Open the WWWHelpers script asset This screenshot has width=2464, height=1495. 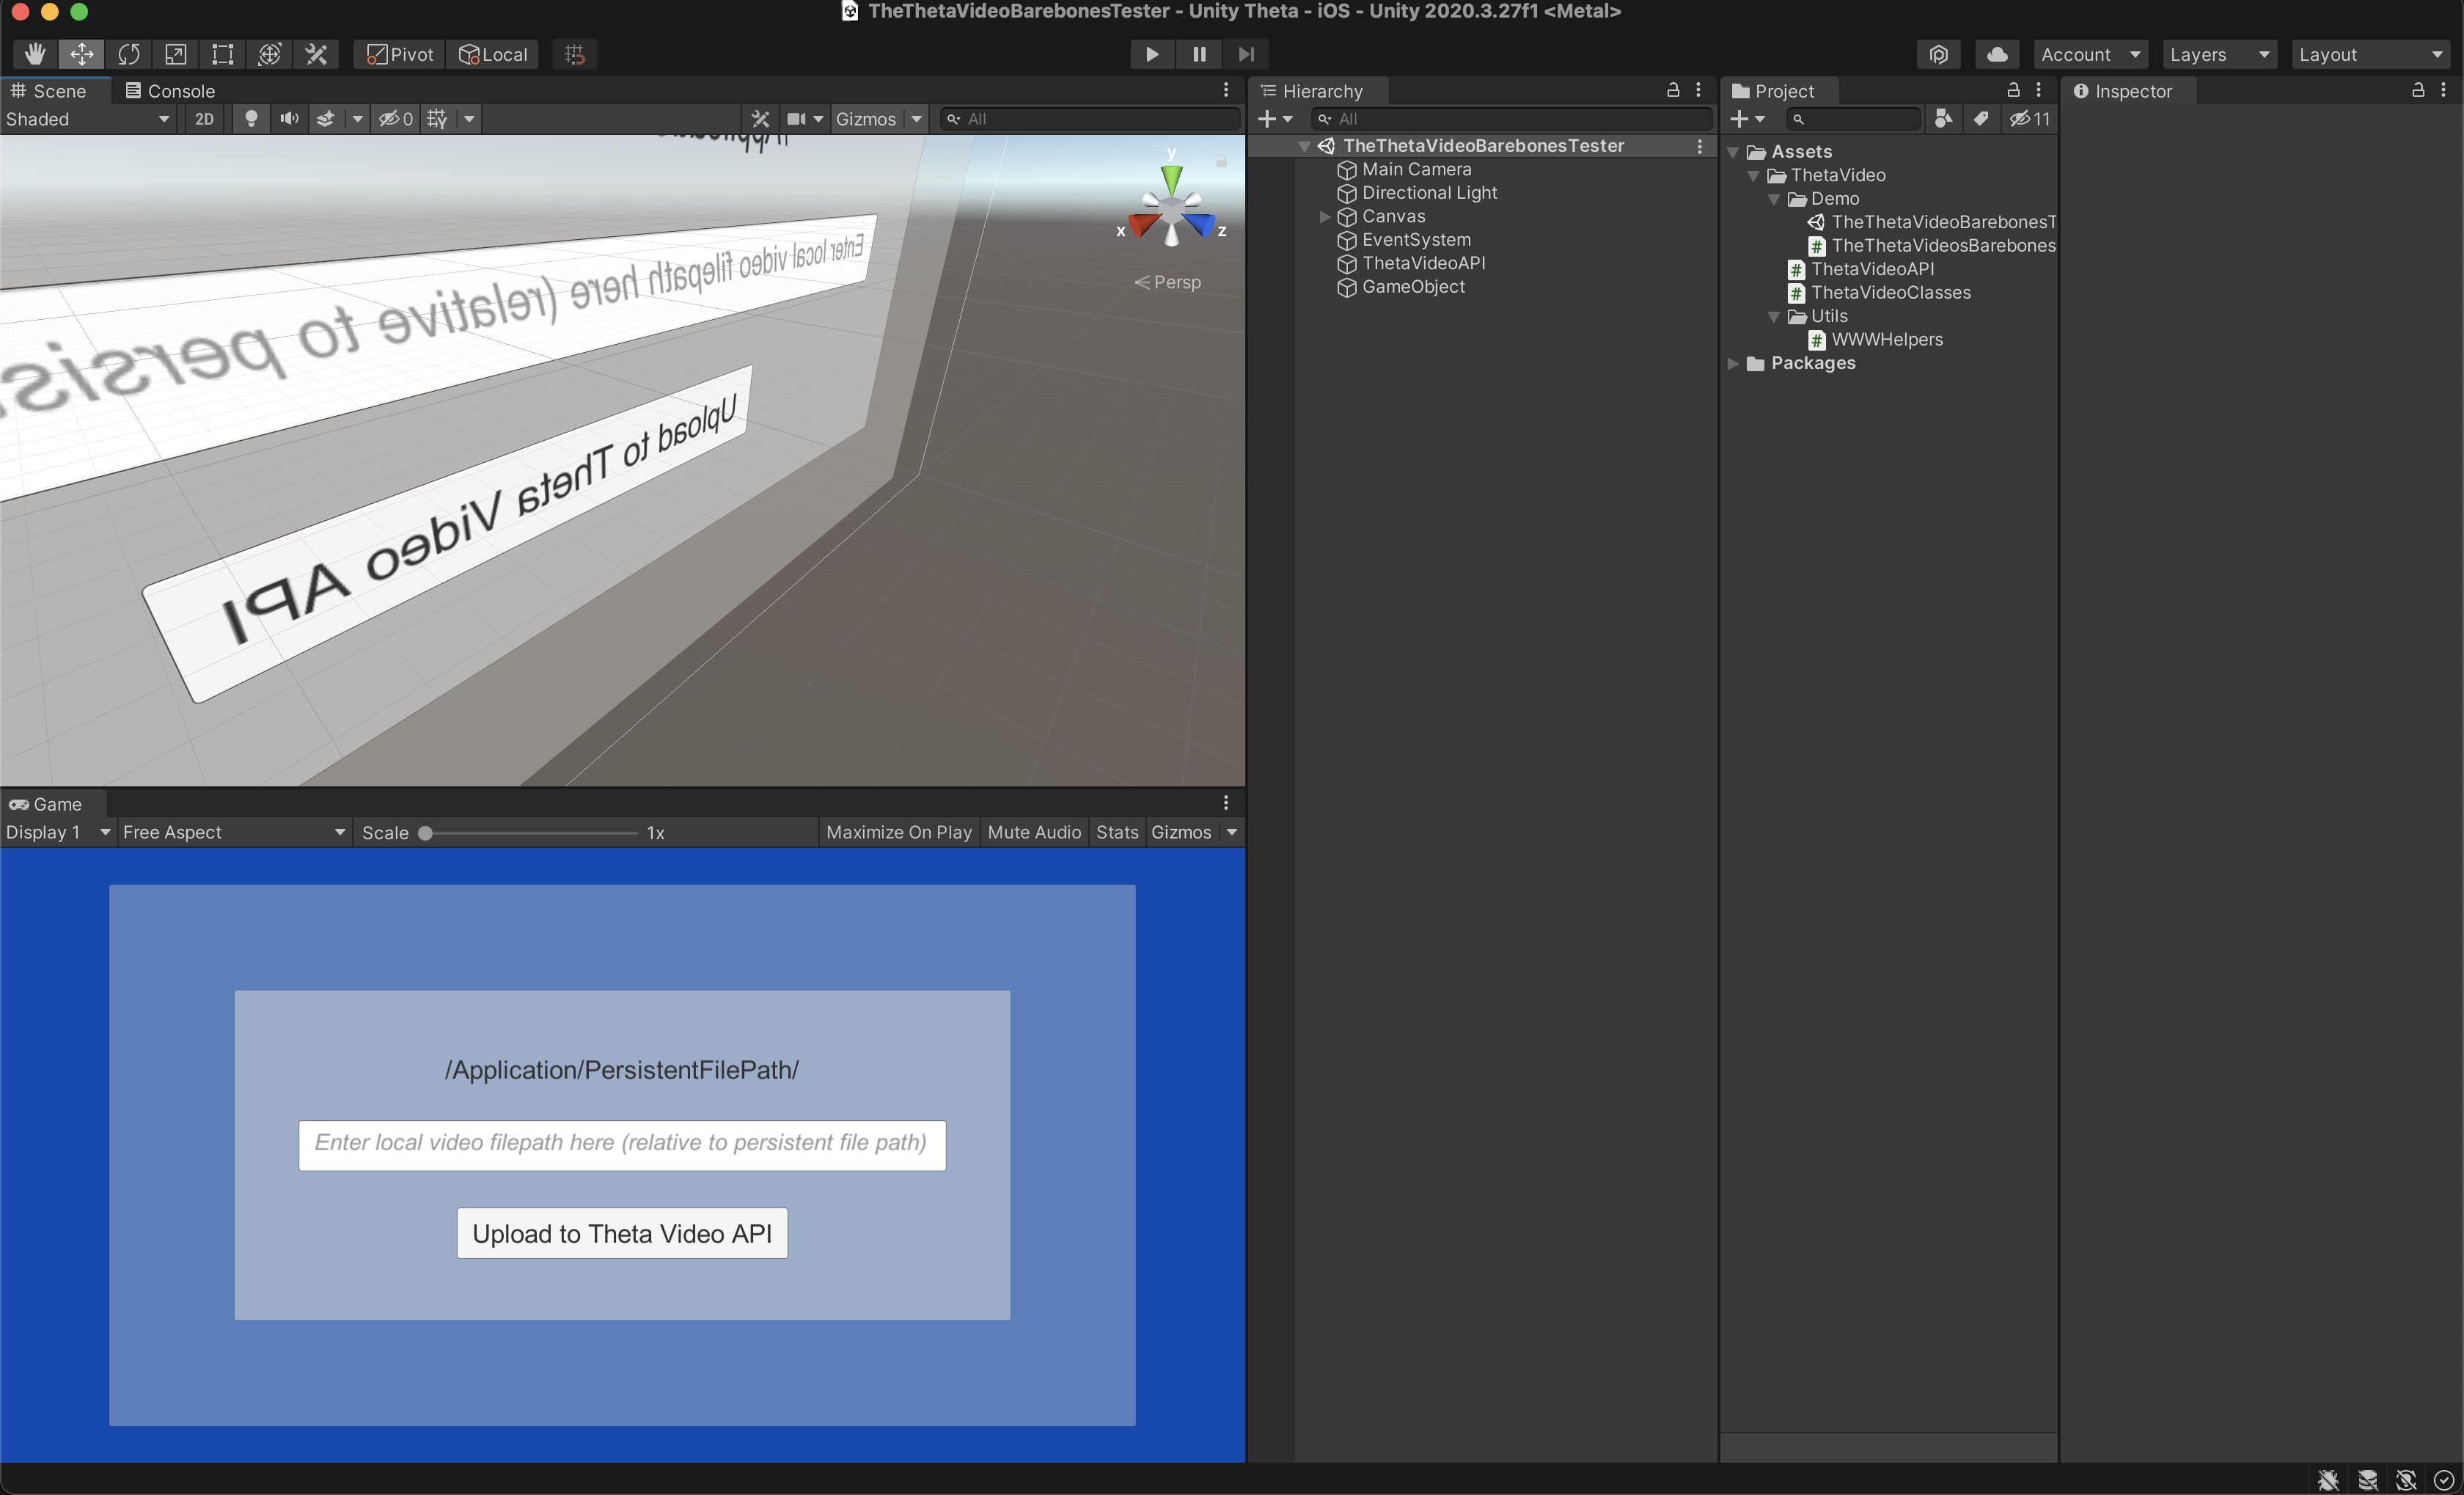(x=1886, y=340)
